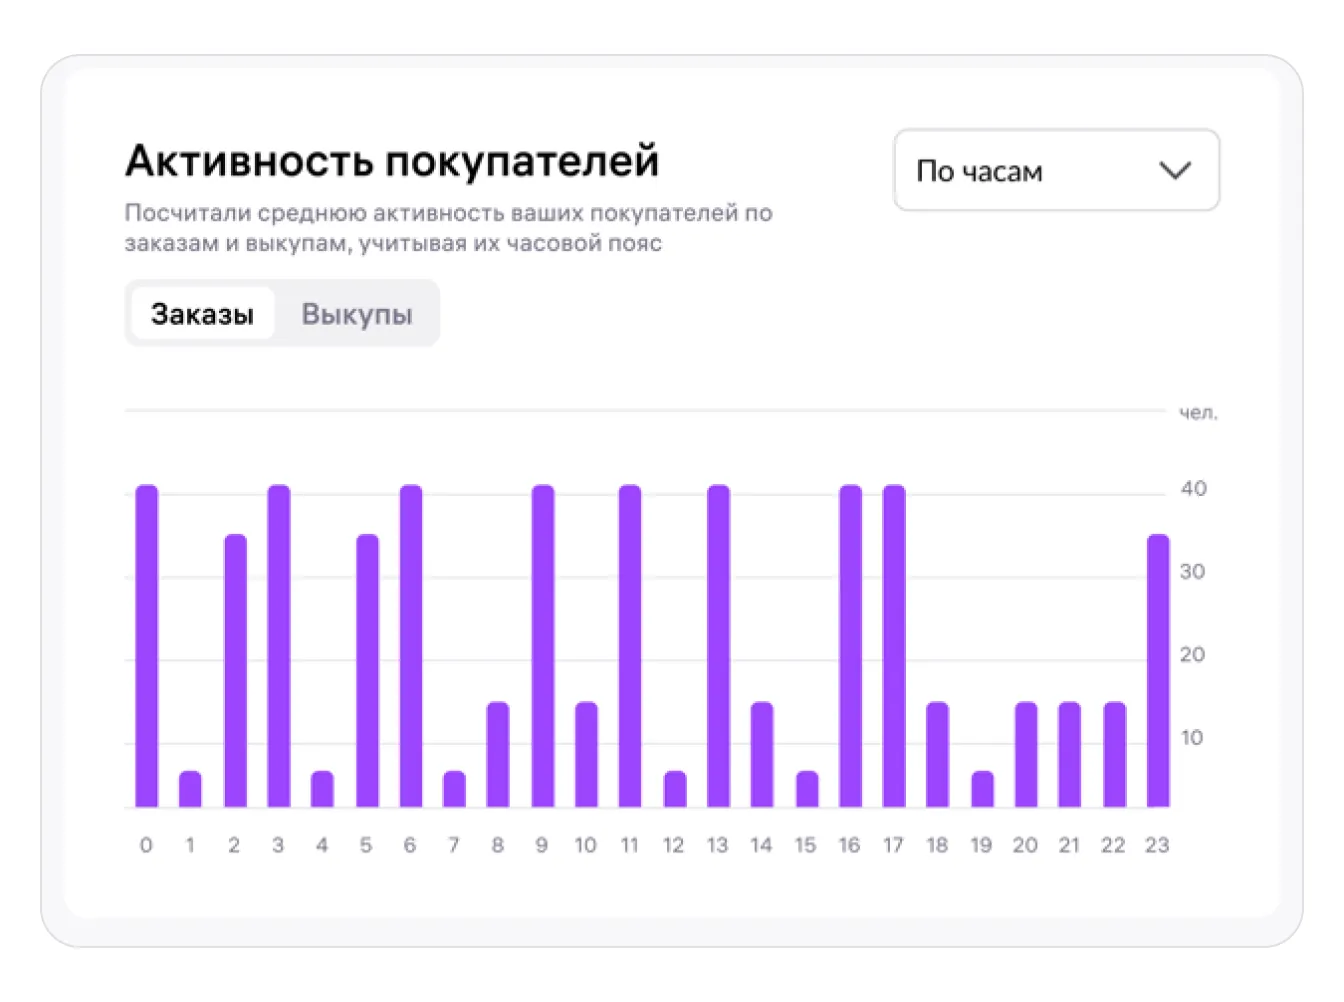Viewport: 1344px width, 1002px height.
Task: Click the x-axis label 12
Action: [x=673, y=845]
